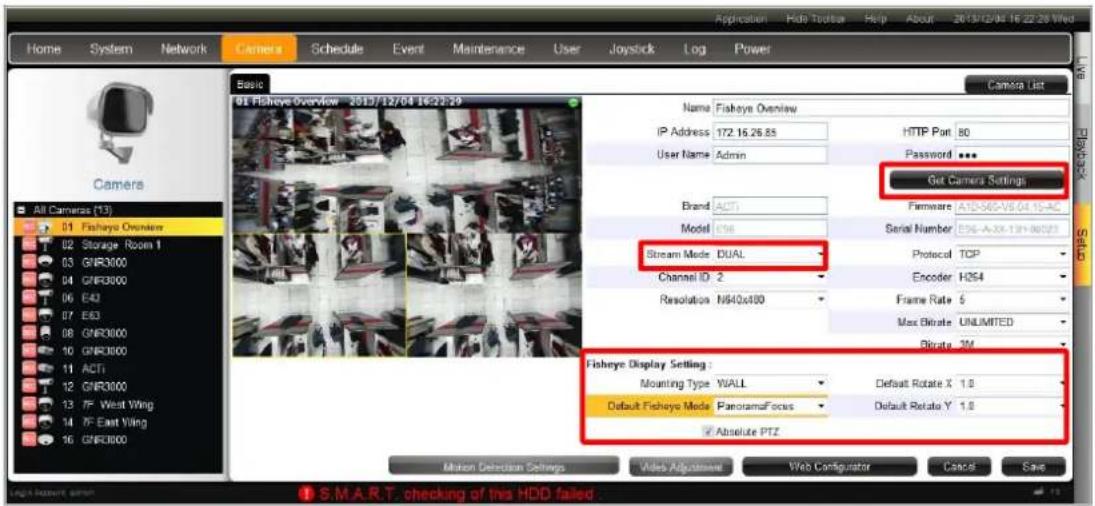
Task: Click the red warning icon in the status bar
Action: (305, 494)
